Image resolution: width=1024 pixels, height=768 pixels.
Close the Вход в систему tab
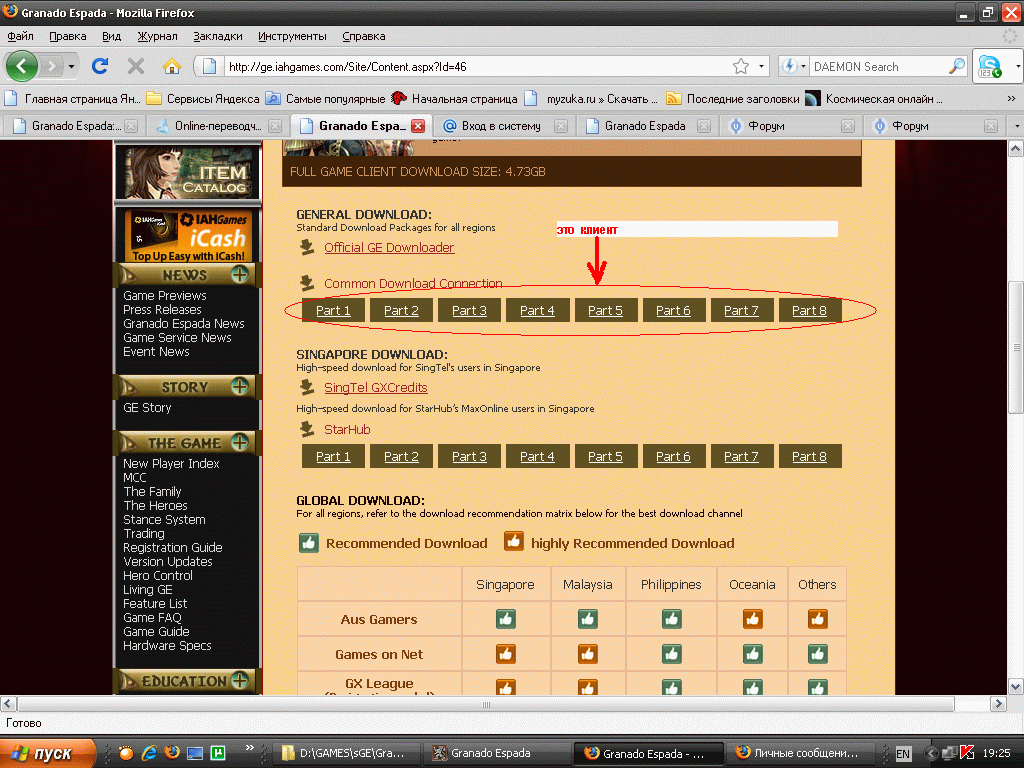tap(561, 126)
